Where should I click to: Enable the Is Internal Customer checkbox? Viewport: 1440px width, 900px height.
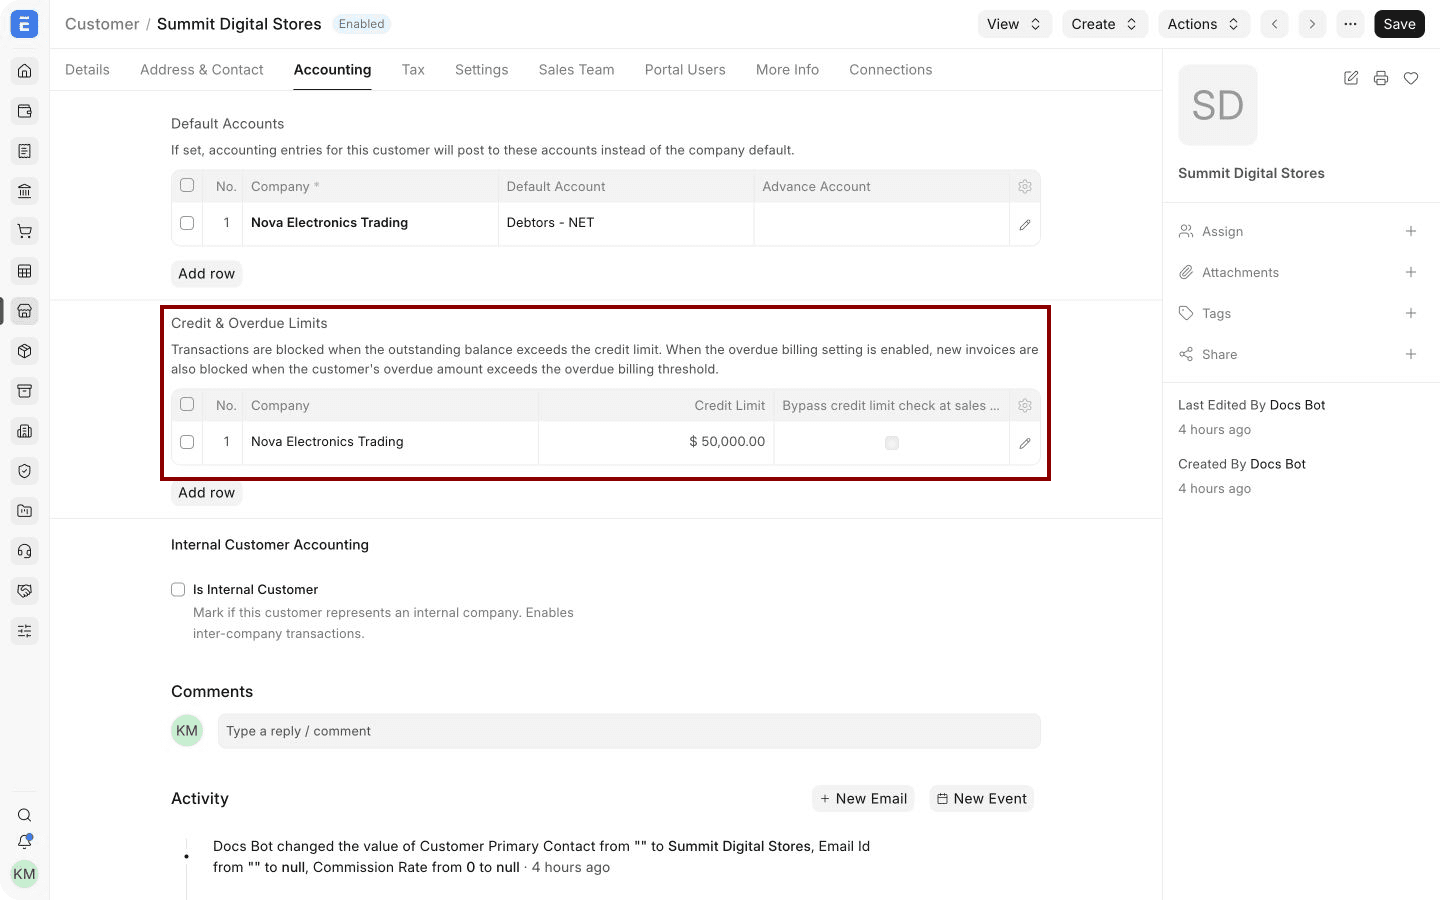[178, 590]
